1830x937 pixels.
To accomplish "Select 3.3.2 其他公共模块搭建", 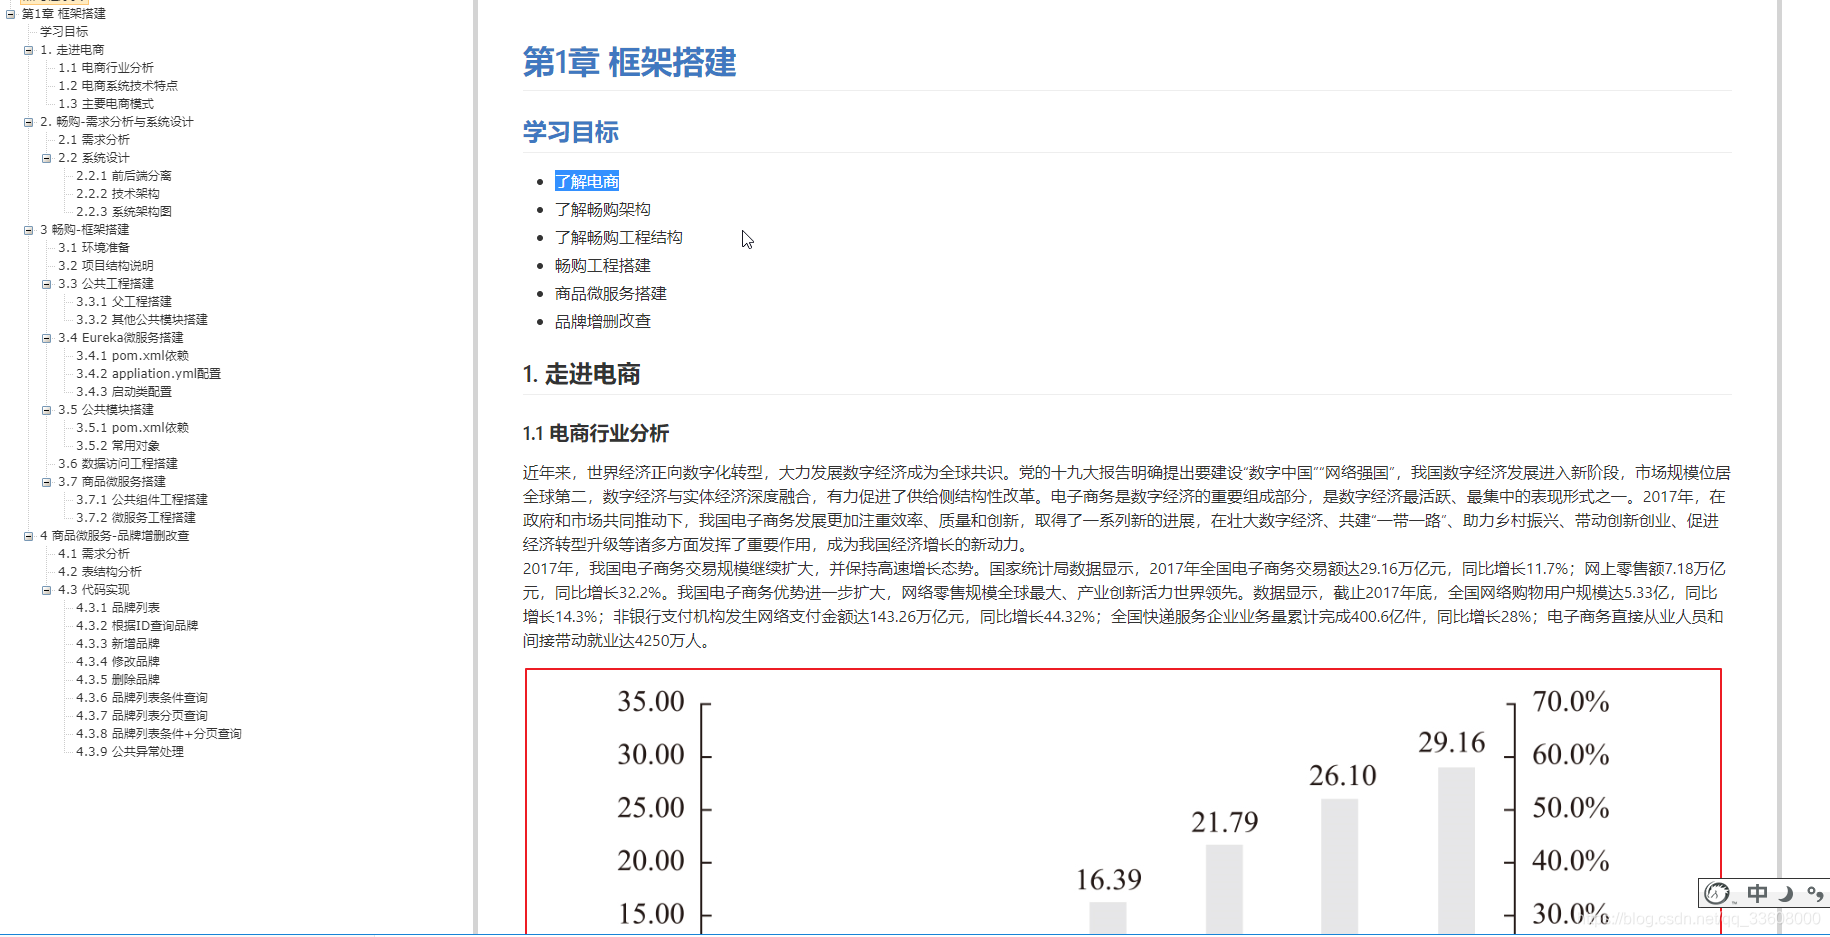I will click(142, 320).
